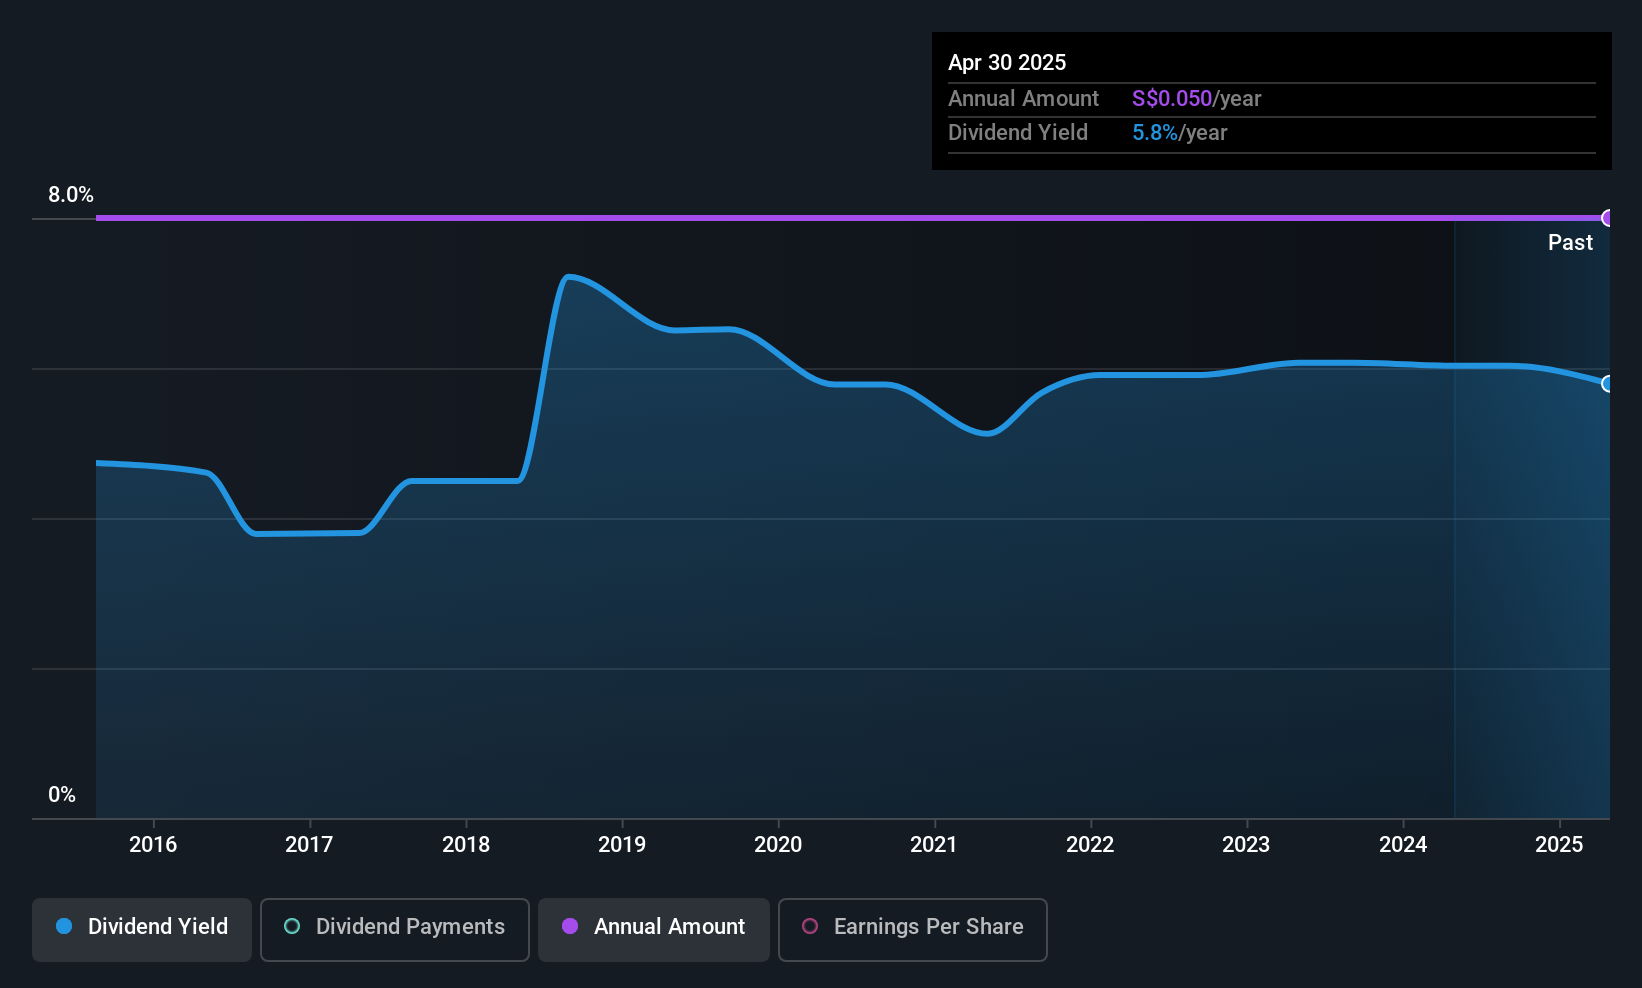Click the 2021 x-axis label
1642x988 pixels.
click(934, 845)
